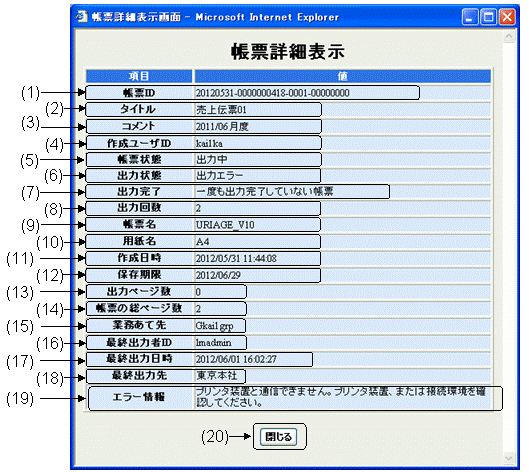Click the タイトル label cell
Screen dimensions: 529x472
(x=139, y=109)
